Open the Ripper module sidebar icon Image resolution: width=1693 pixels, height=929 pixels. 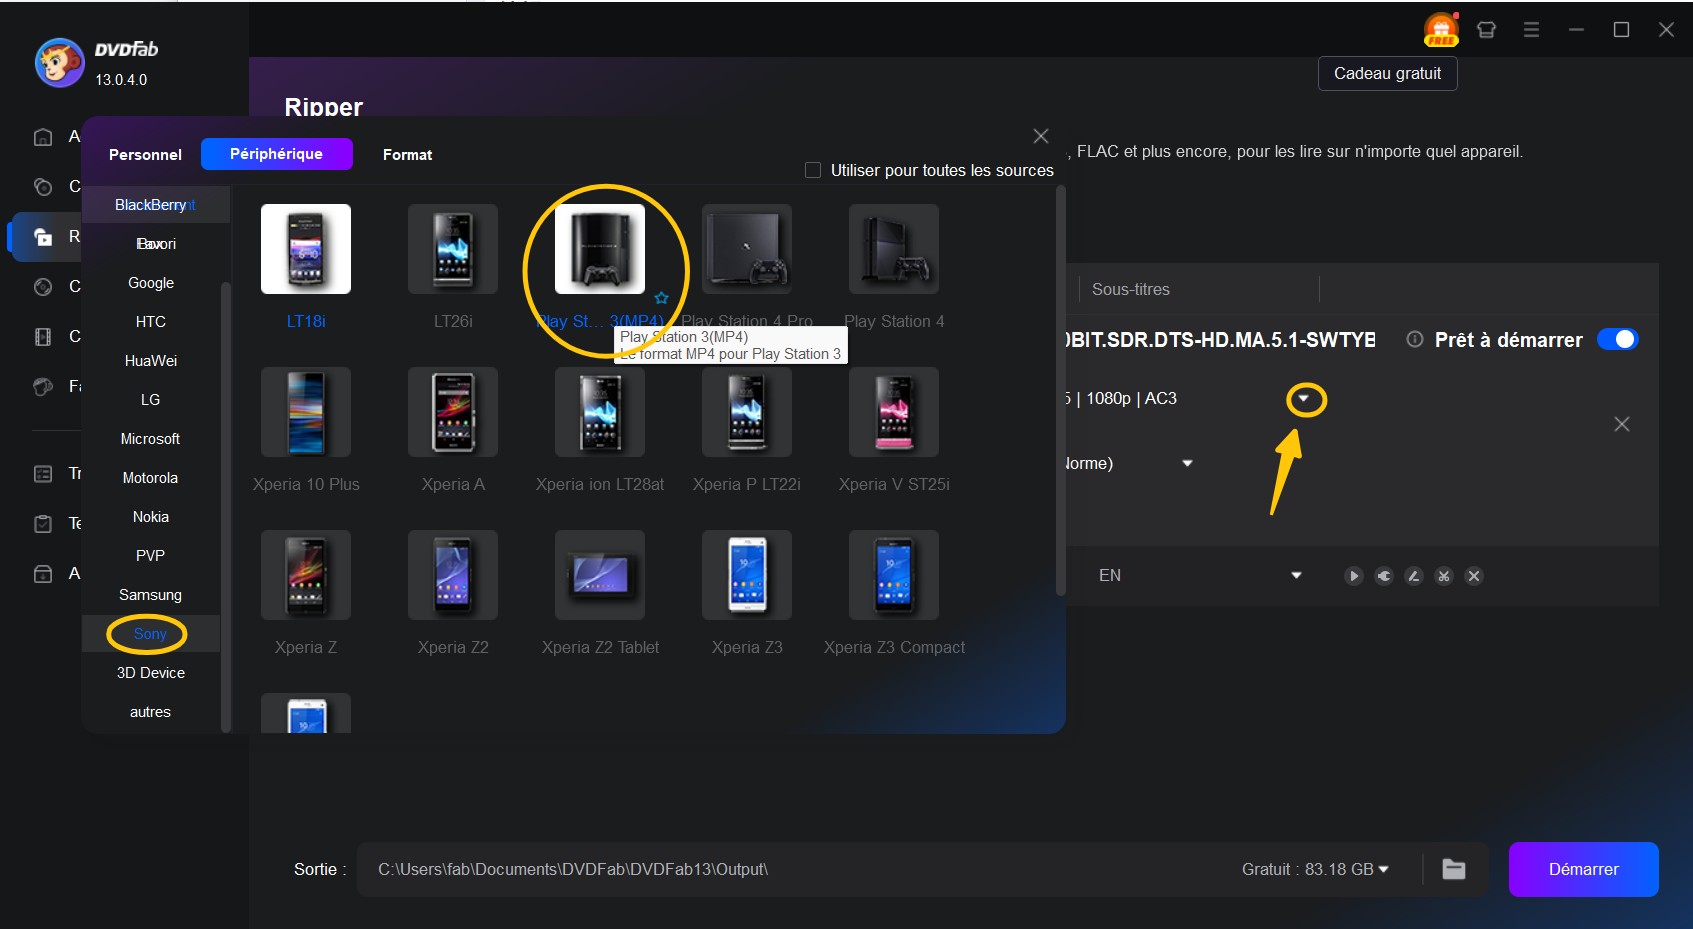tap(43, 237)
